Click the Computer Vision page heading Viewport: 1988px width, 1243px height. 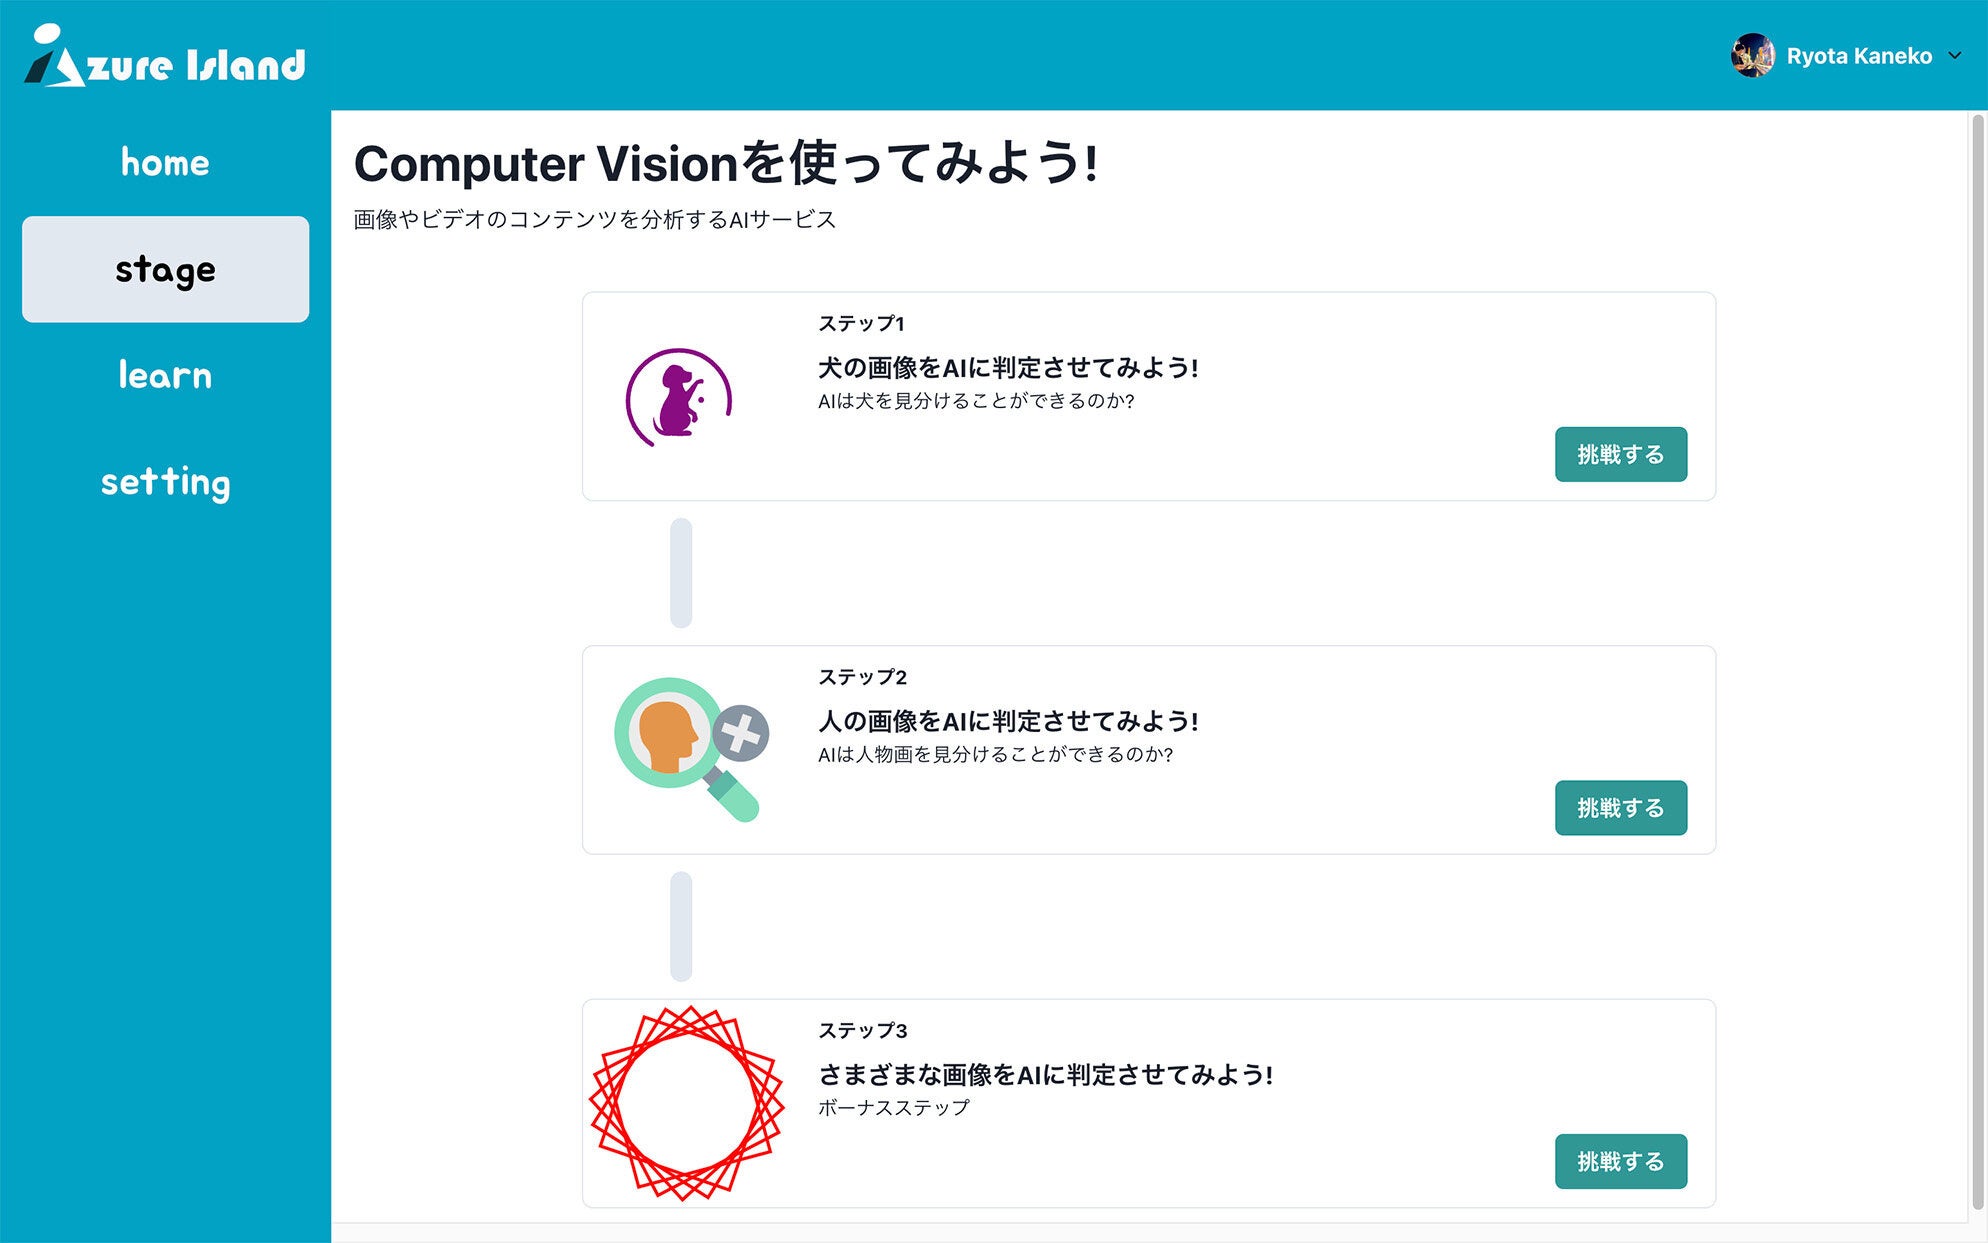[726, 164]
